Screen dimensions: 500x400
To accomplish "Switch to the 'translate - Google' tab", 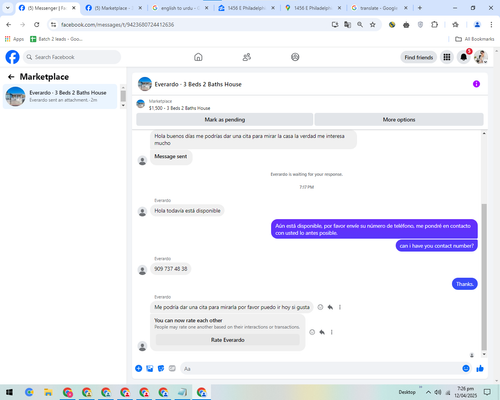I will pos(379,8).
